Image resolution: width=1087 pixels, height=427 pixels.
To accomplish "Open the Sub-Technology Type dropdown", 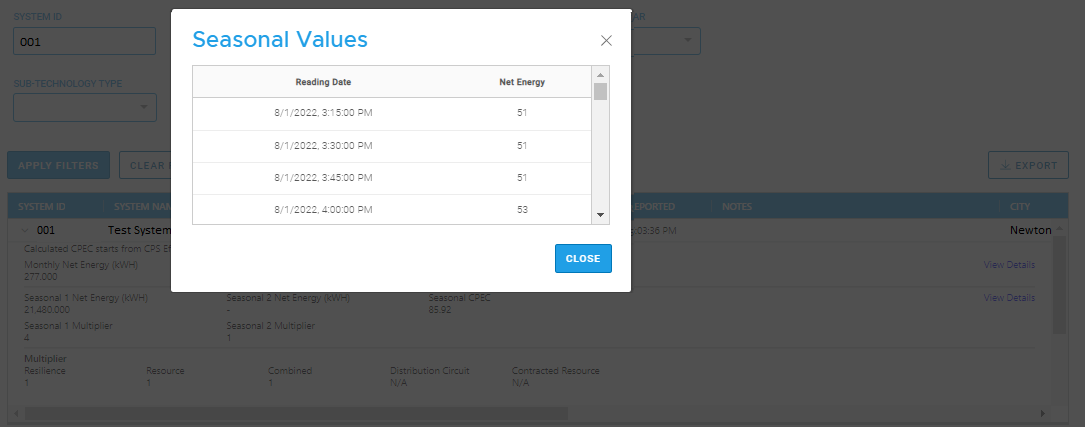I will (85, 107).
